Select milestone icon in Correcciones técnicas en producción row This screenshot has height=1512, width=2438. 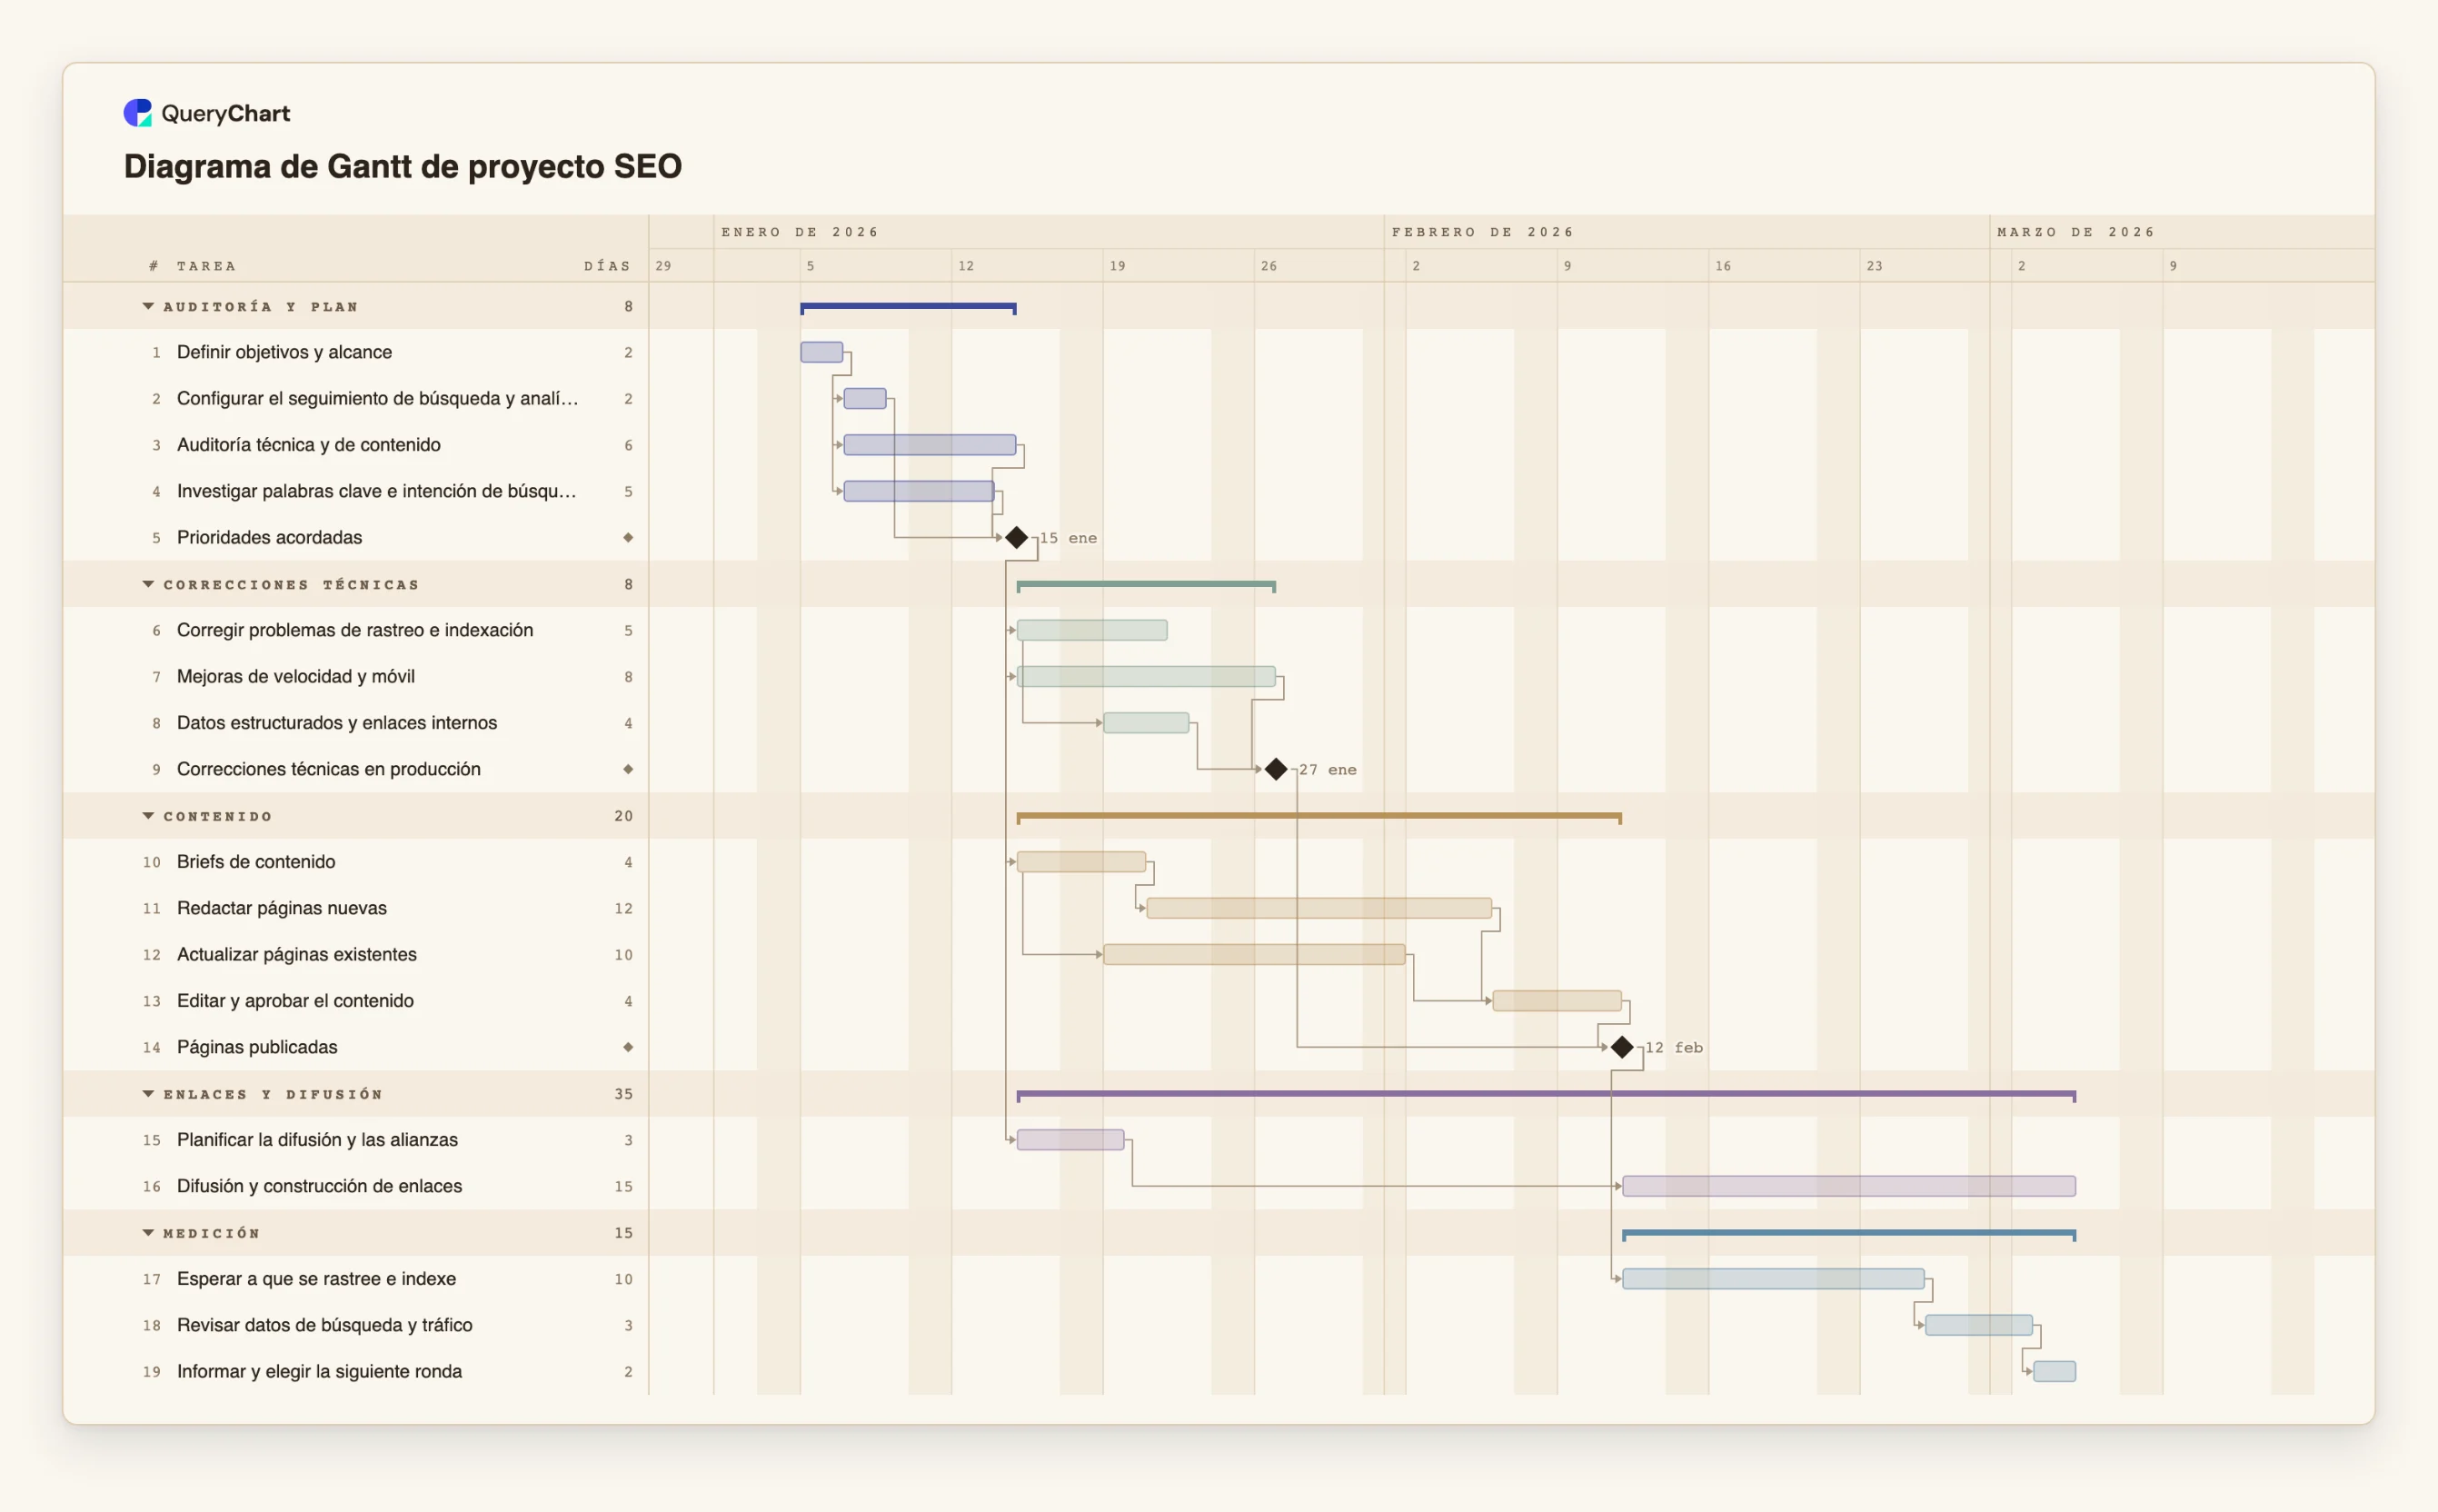628,769
